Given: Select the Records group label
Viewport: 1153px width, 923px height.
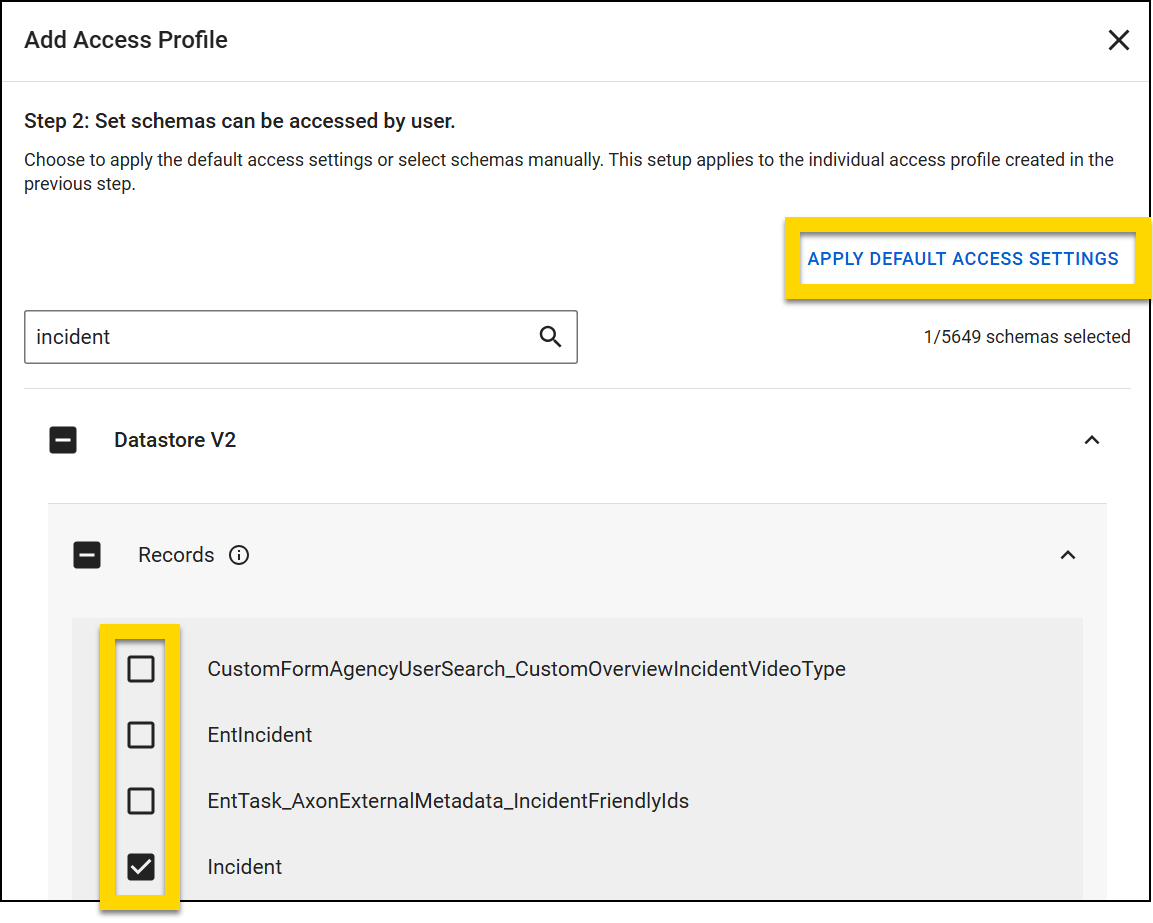Looking at the screenshot, I should [176, 555].
